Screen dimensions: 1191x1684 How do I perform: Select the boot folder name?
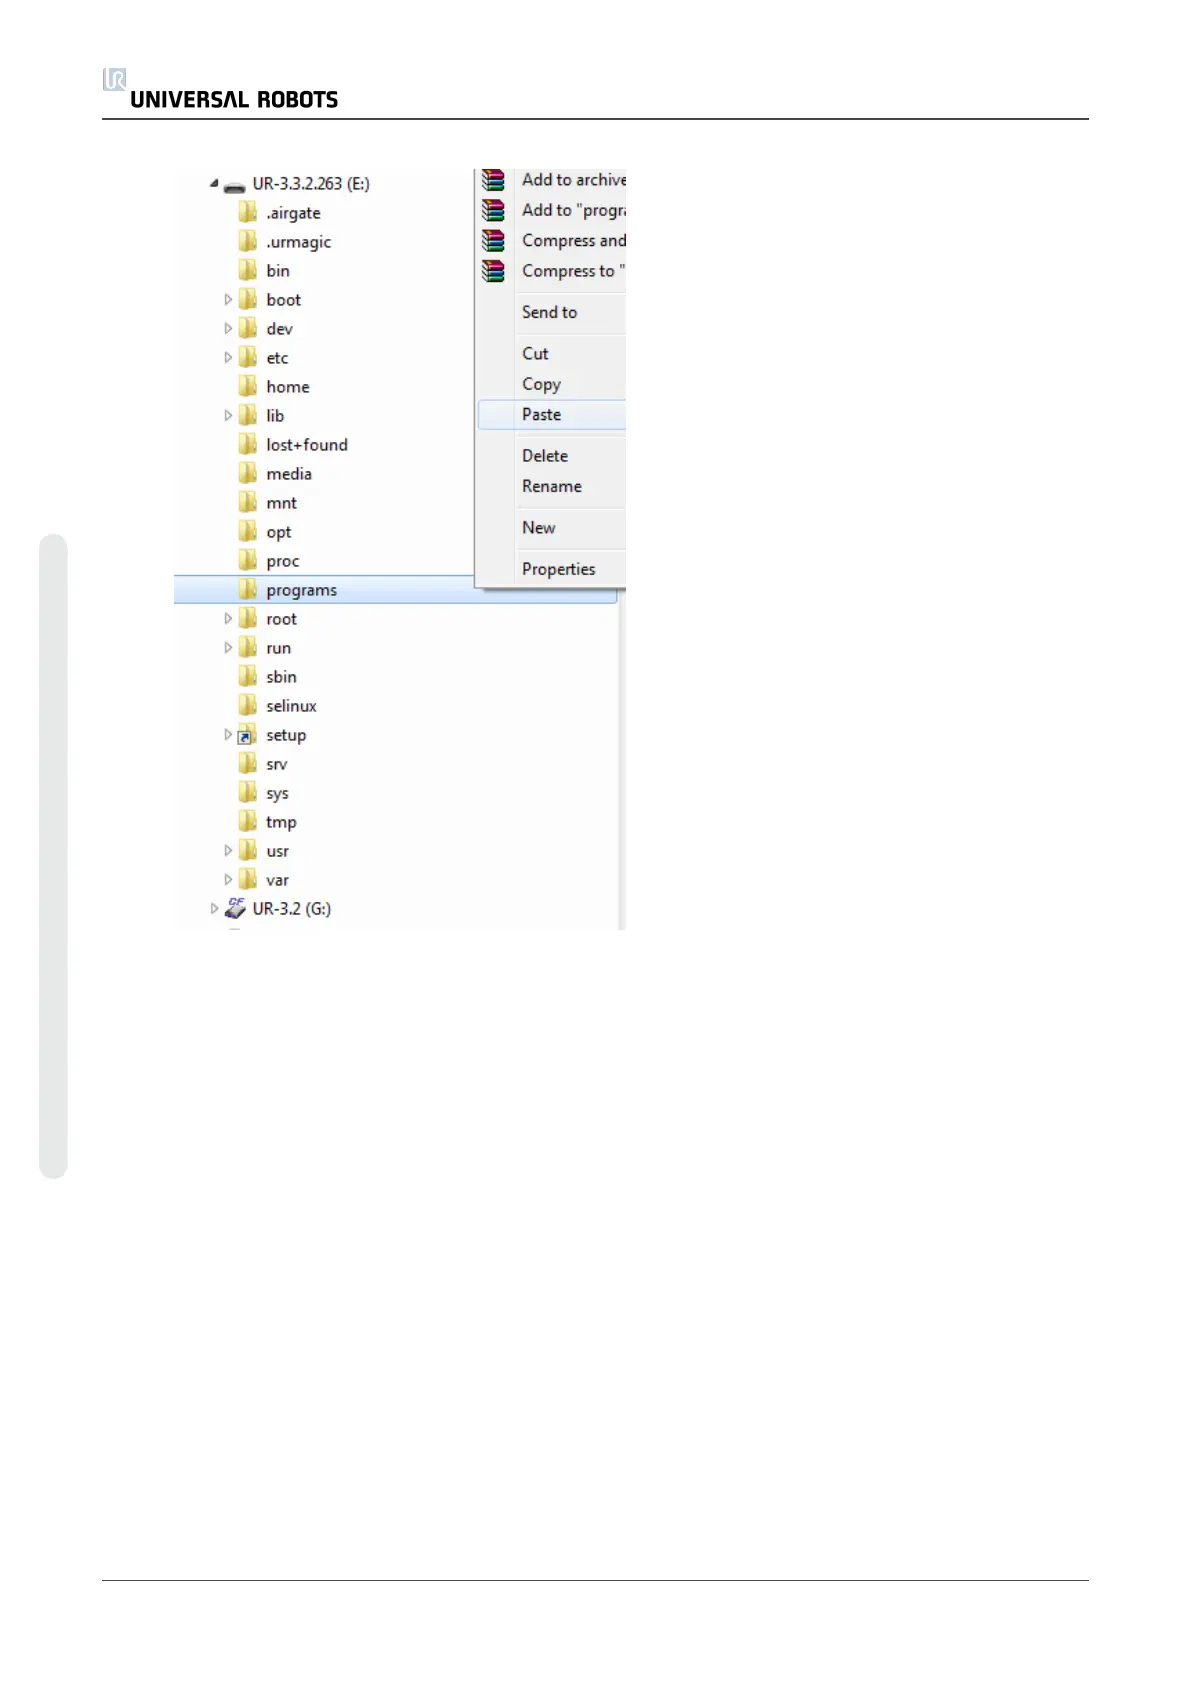coord(284,300)
